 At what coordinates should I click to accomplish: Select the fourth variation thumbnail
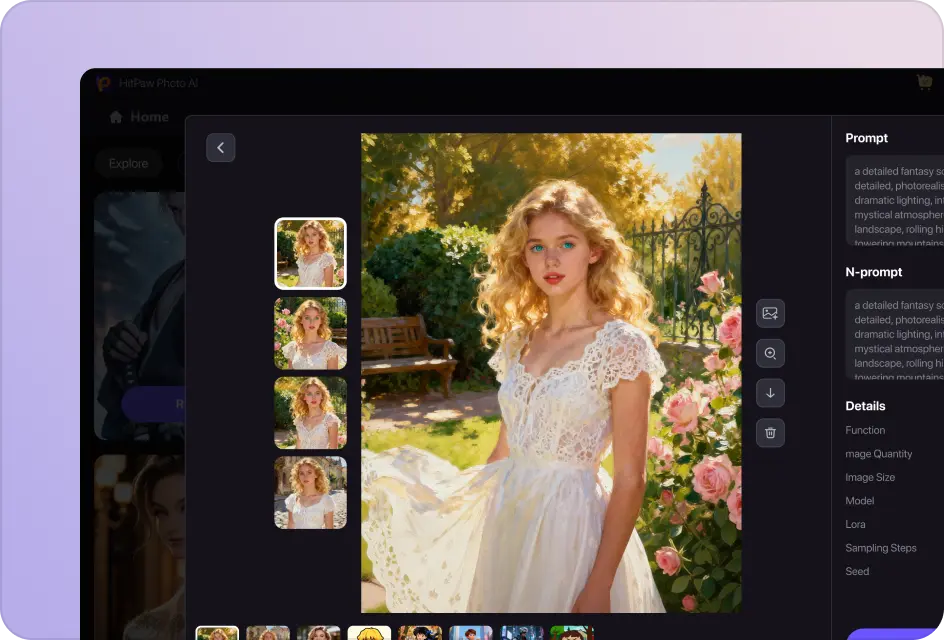310,493
